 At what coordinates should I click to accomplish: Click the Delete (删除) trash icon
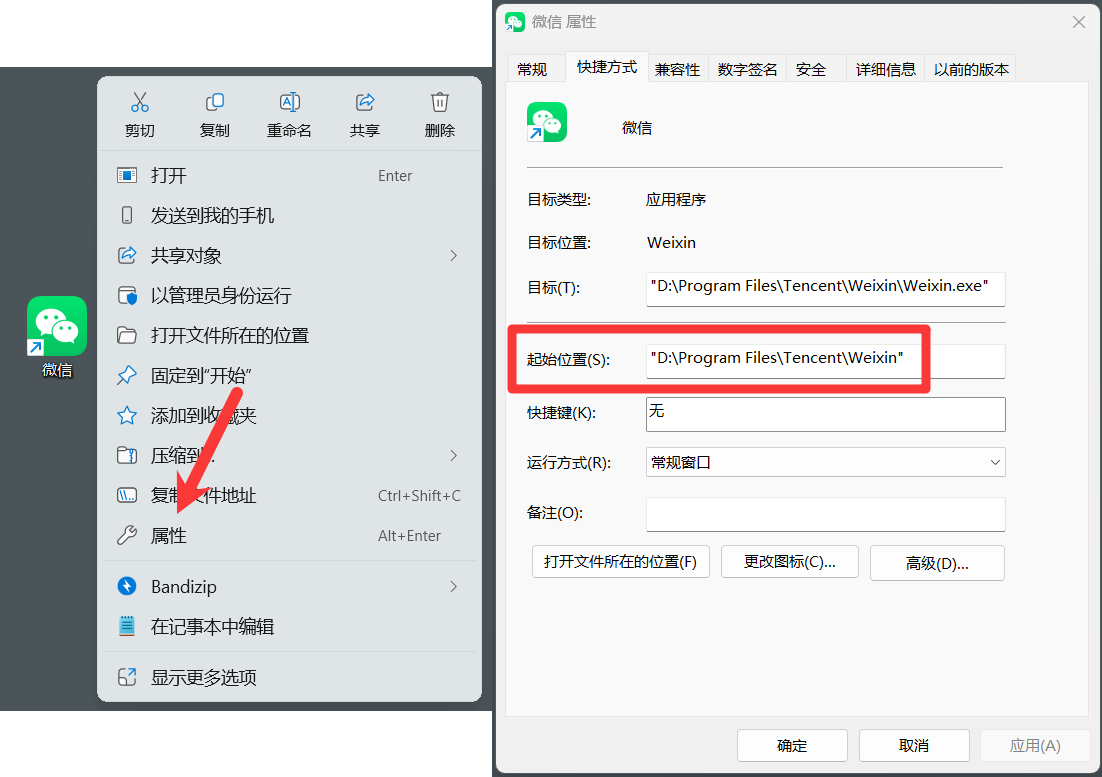pos(440,103)
